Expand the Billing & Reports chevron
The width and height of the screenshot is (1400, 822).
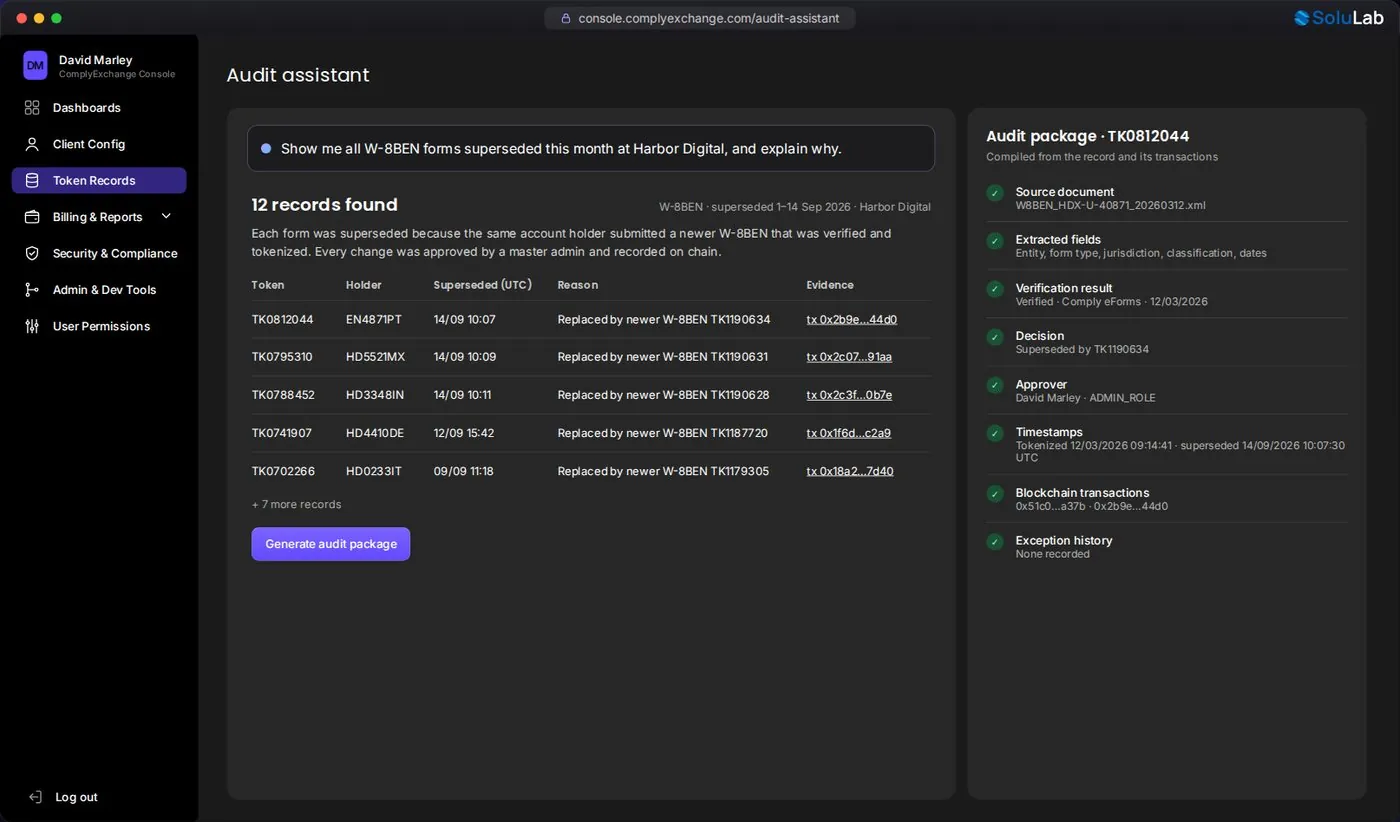coord(166,216)
